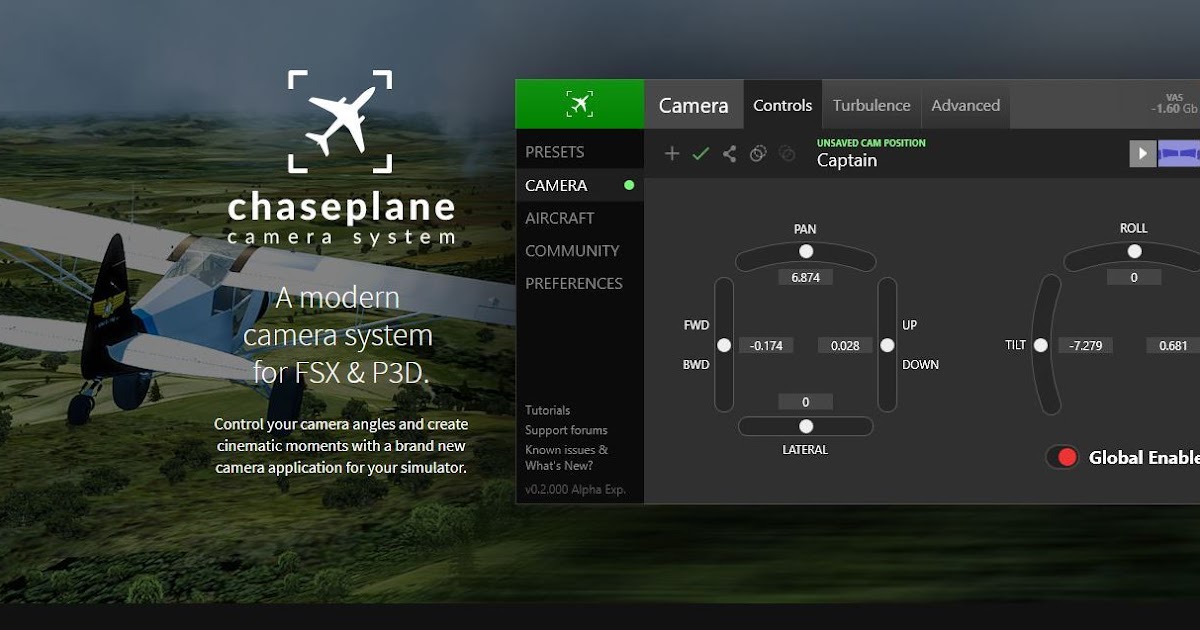Viewport: 1200px width, 630px height.
Task: Toggle the UNSAVED CAM POSITION indicator
Action: 870,143
